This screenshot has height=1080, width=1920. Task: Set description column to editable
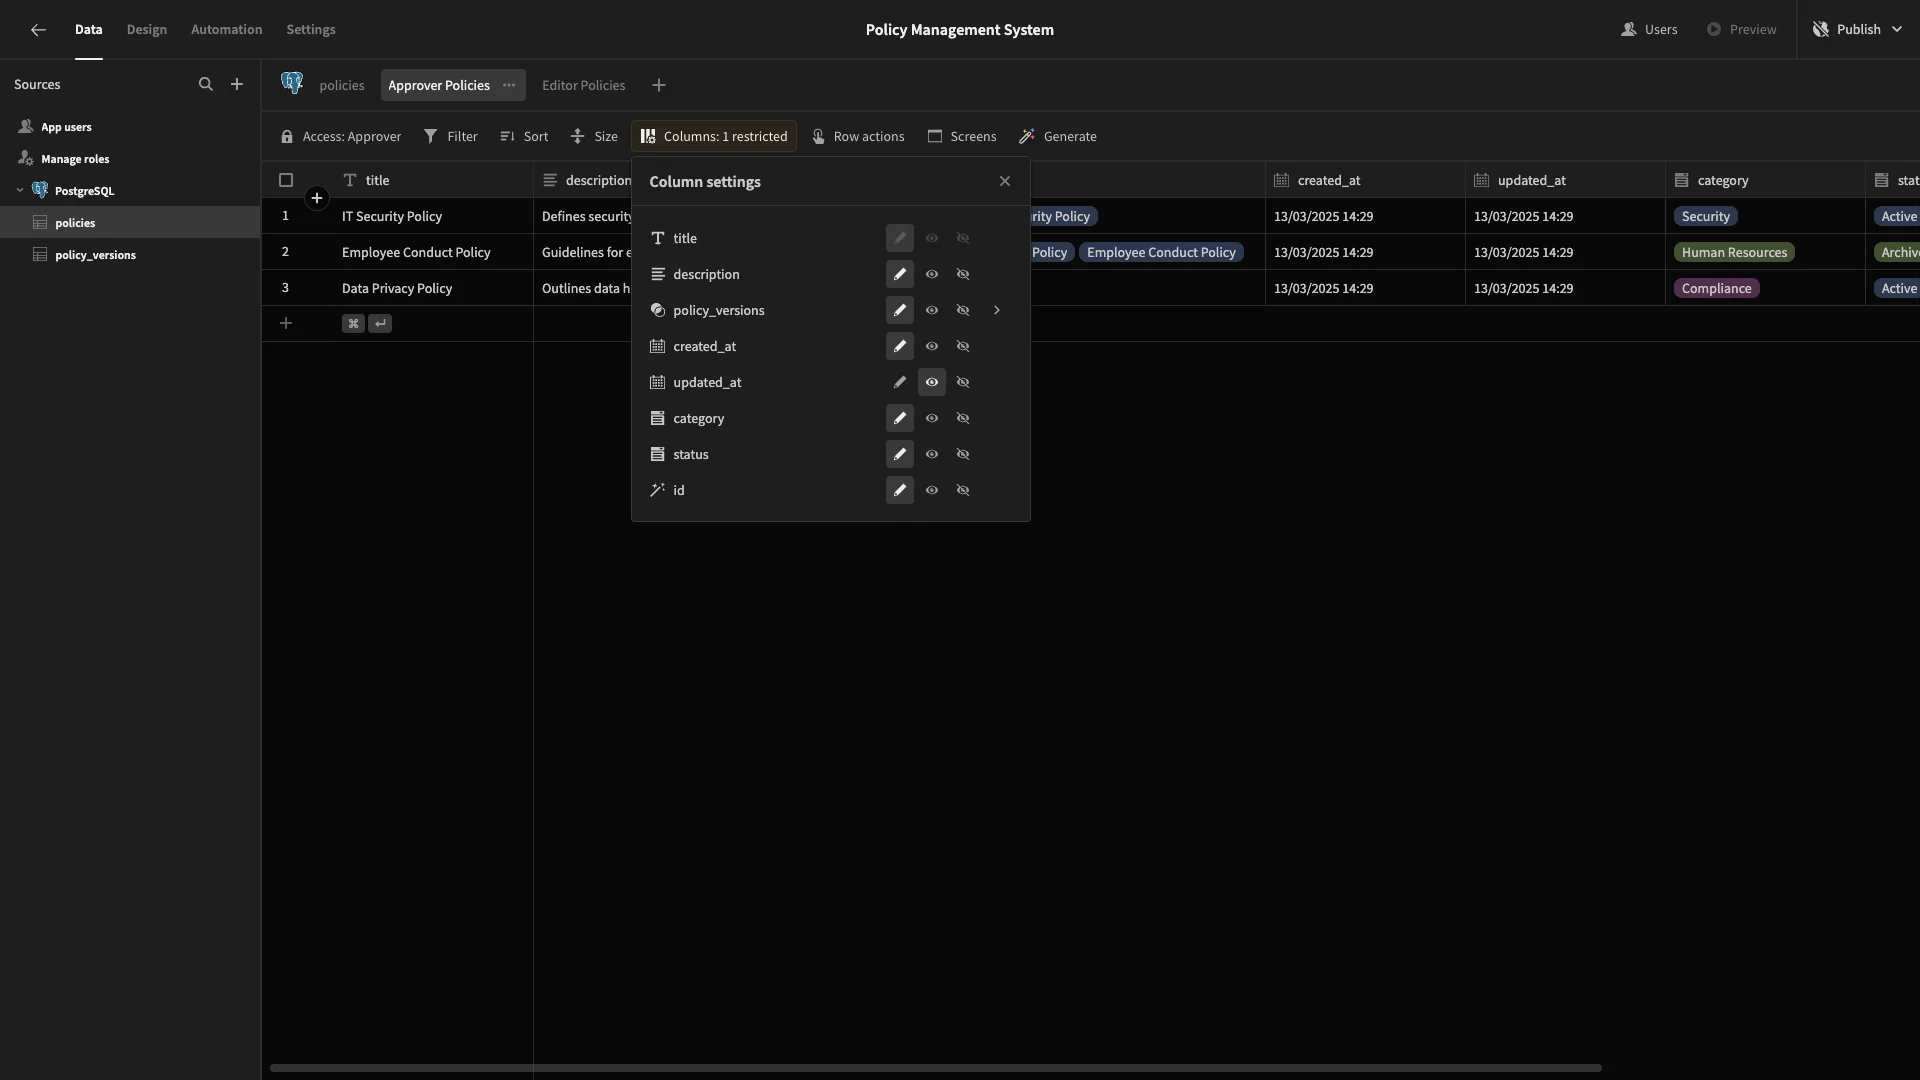click(x=900, y=274)
